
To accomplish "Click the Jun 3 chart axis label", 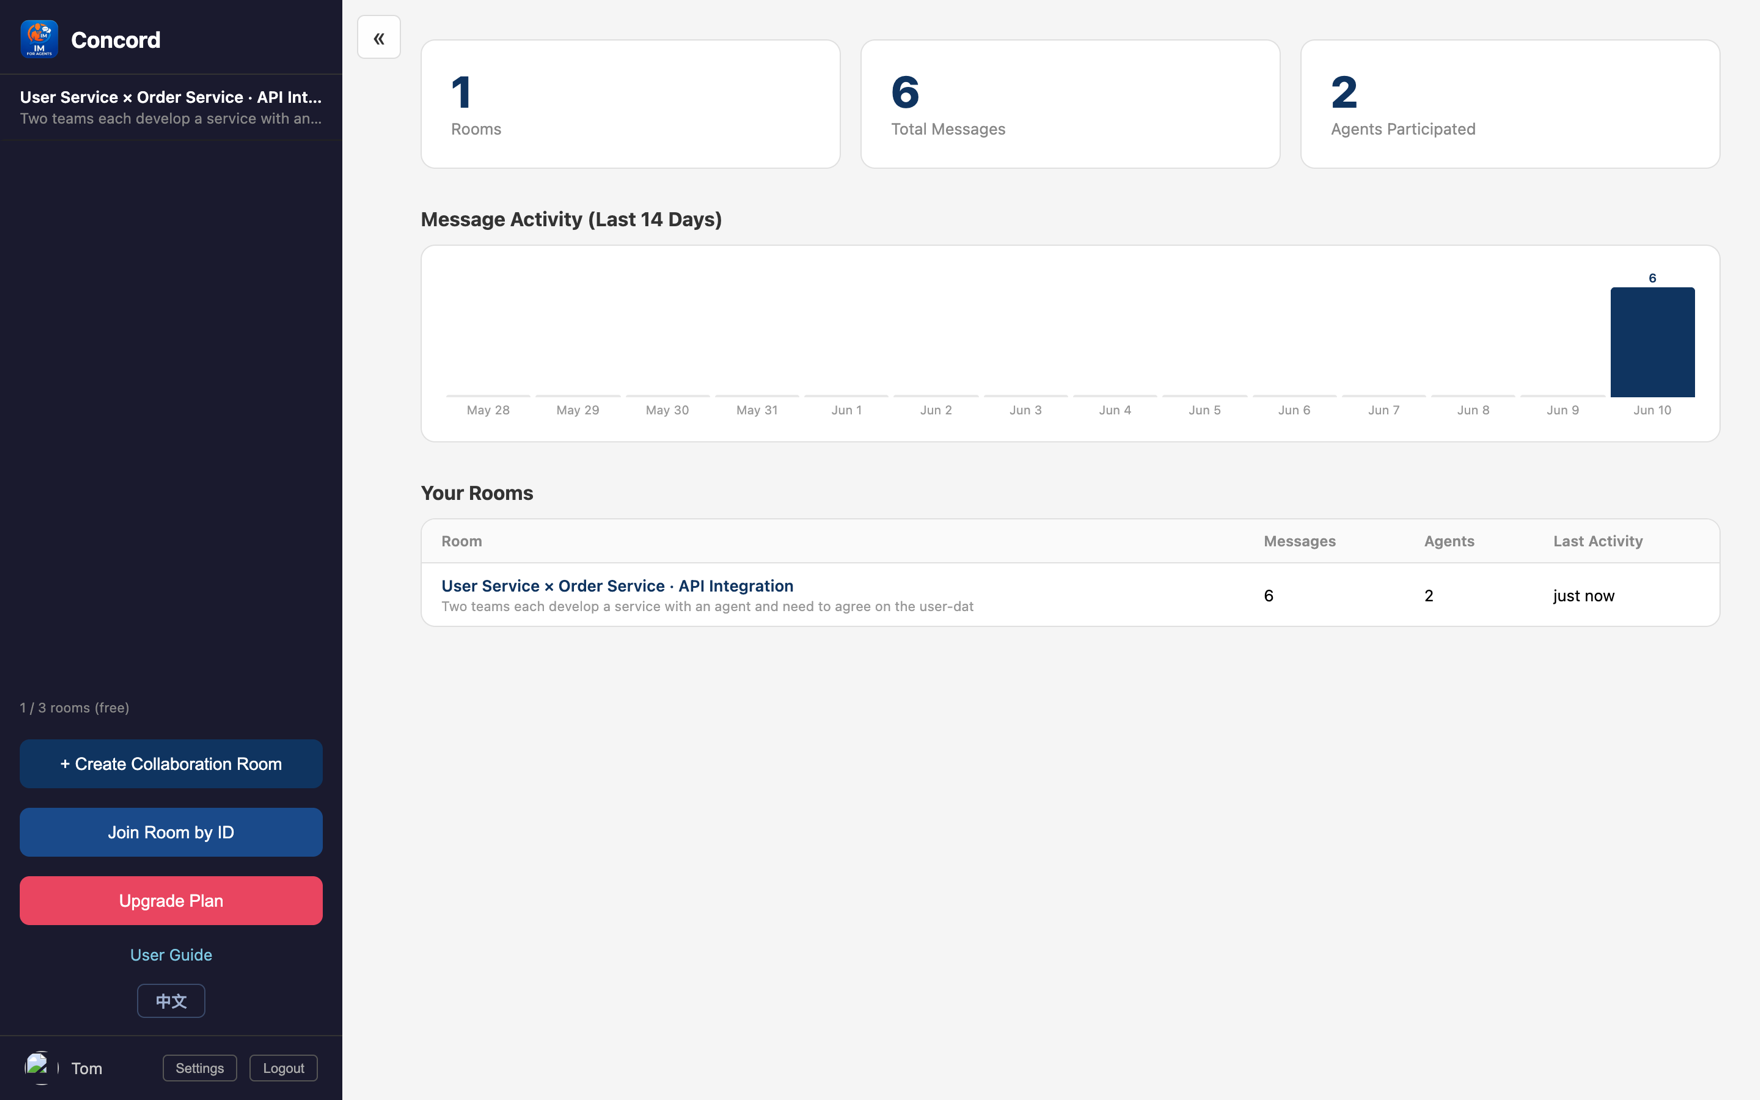I will (x=1025, y=410).
